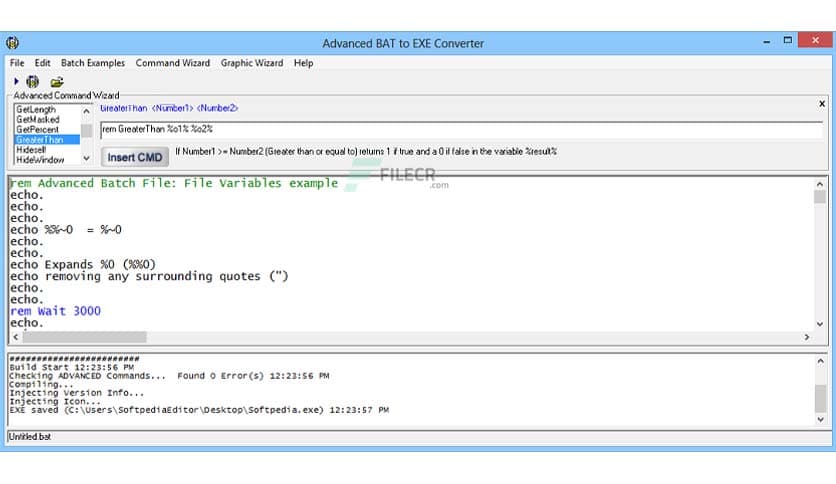Click the Build Start log line

coord(71,367)
